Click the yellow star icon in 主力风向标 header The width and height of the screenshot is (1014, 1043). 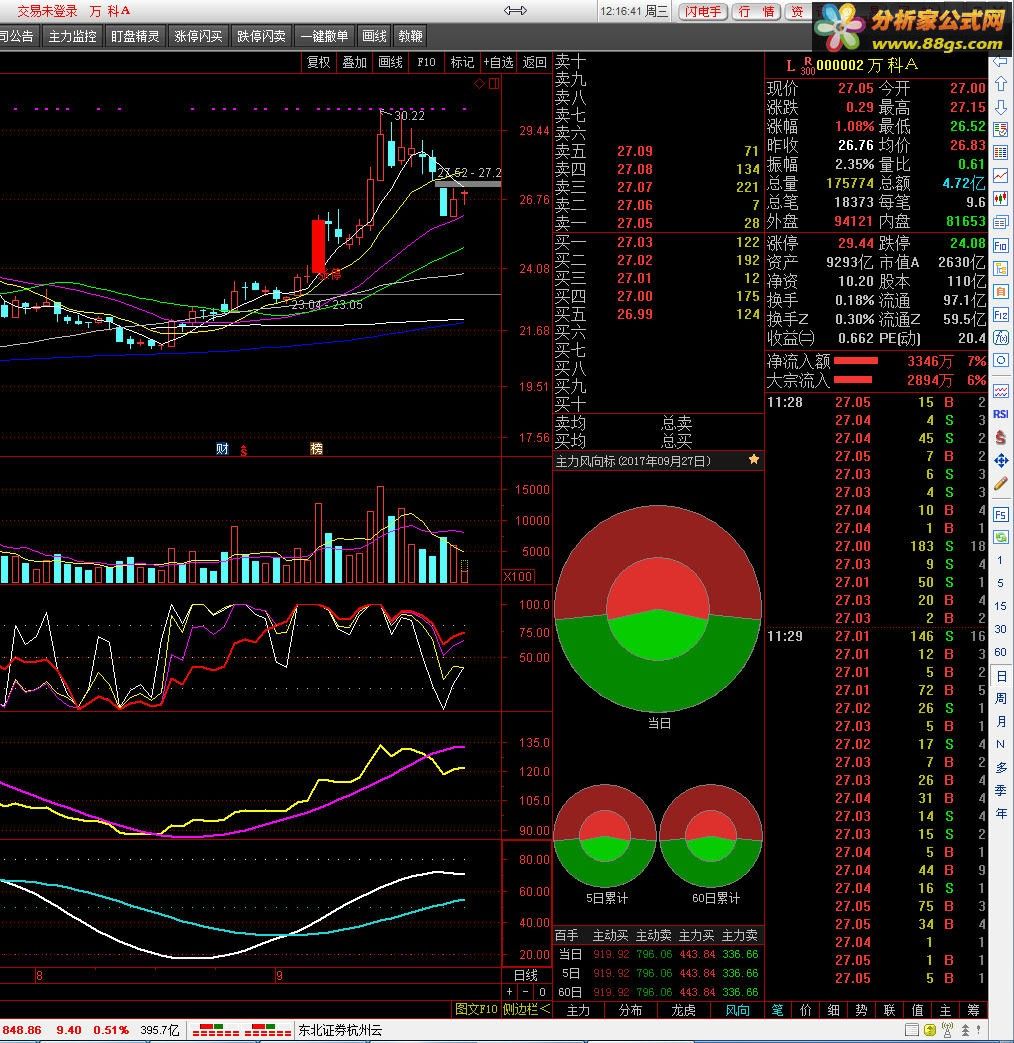[754, 459]
